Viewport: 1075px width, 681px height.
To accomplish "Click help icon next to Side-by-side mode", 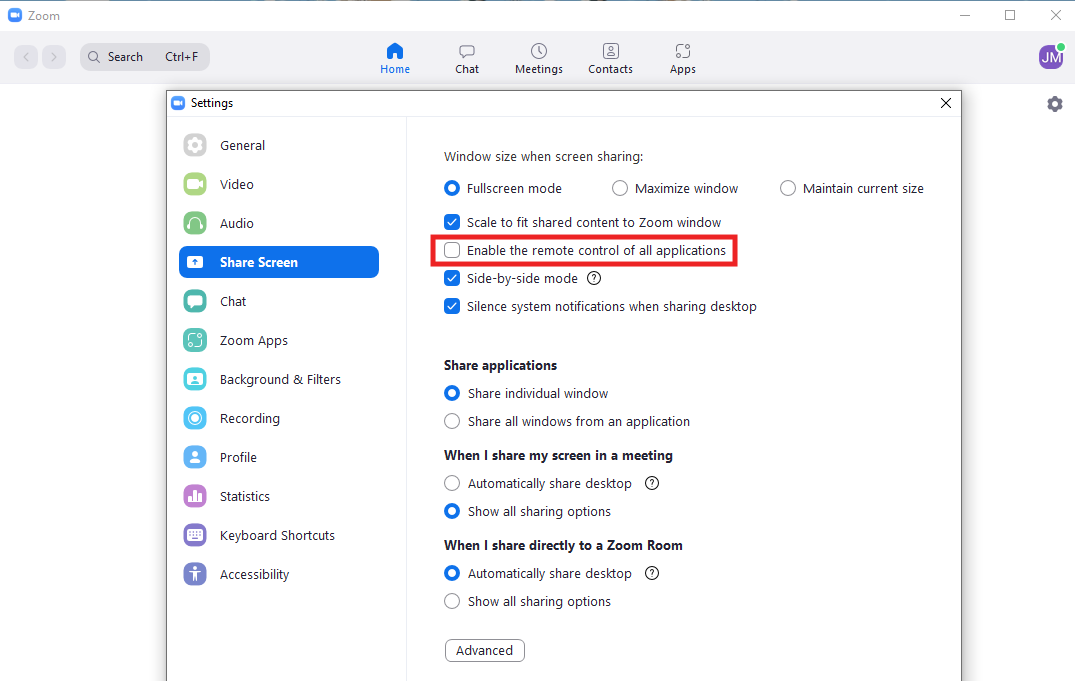I will tap(594, 278).
